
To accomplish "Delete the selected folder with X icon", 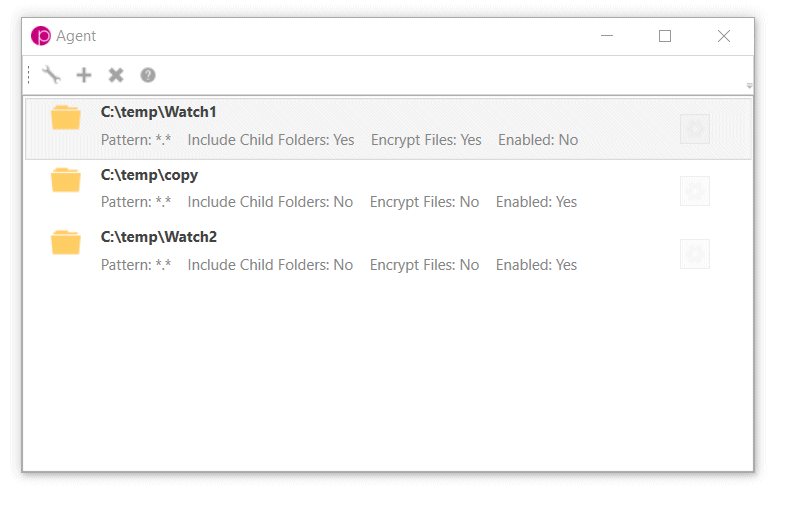I will click(x=116, y=75).
